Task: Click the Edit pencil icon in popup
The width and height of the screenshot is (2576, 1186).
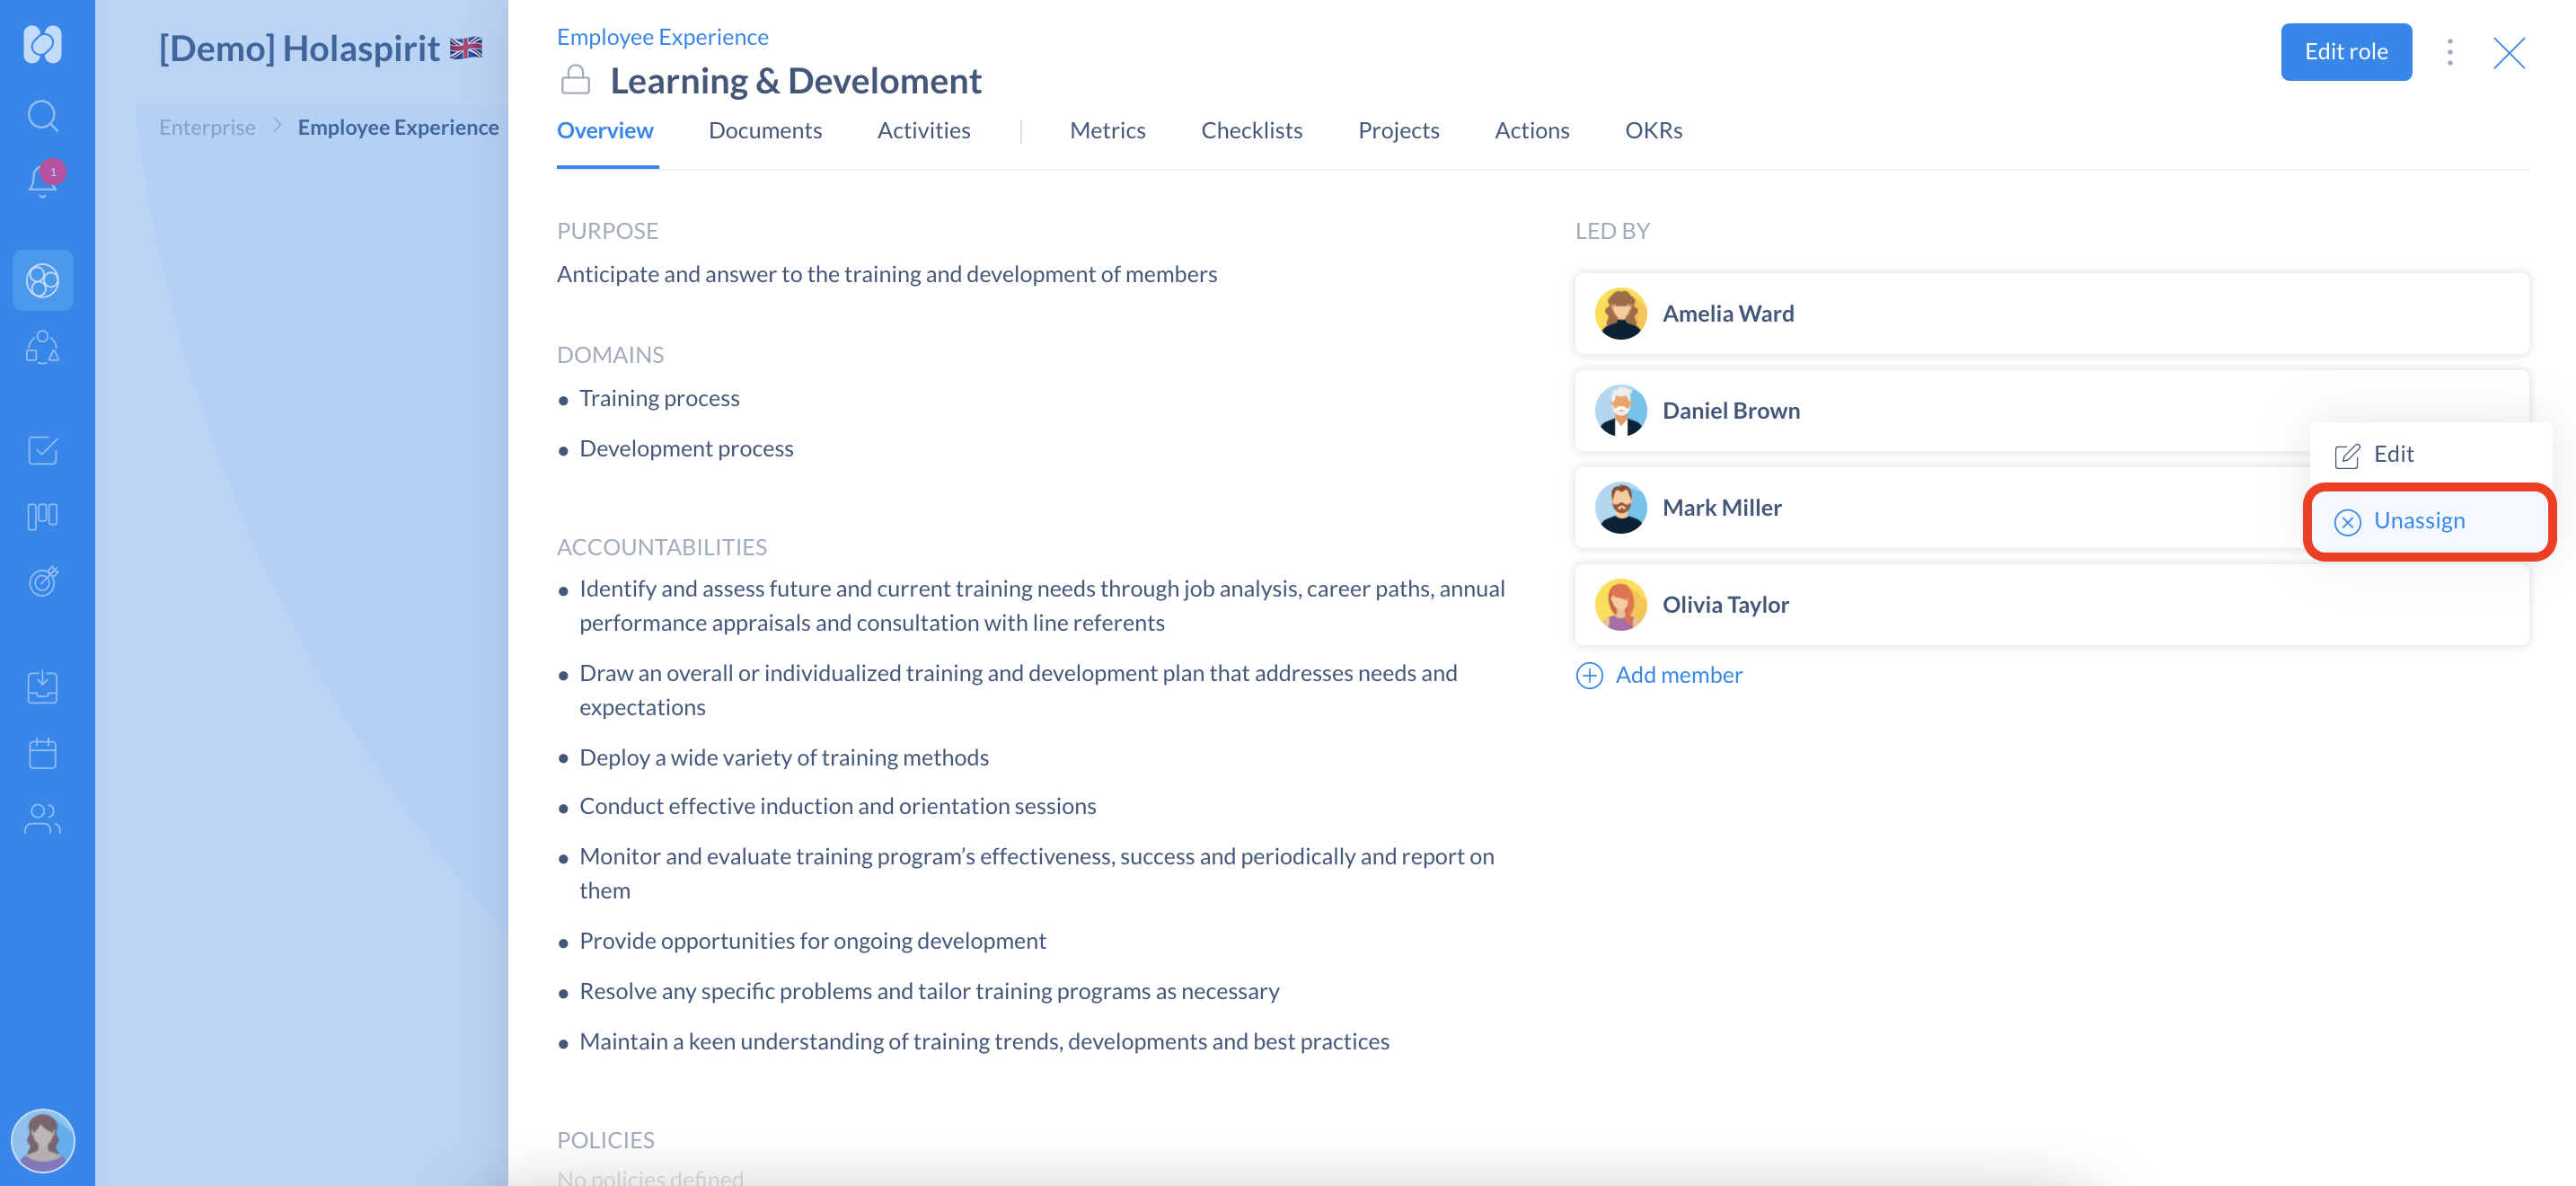Action: pos(2346,456)
